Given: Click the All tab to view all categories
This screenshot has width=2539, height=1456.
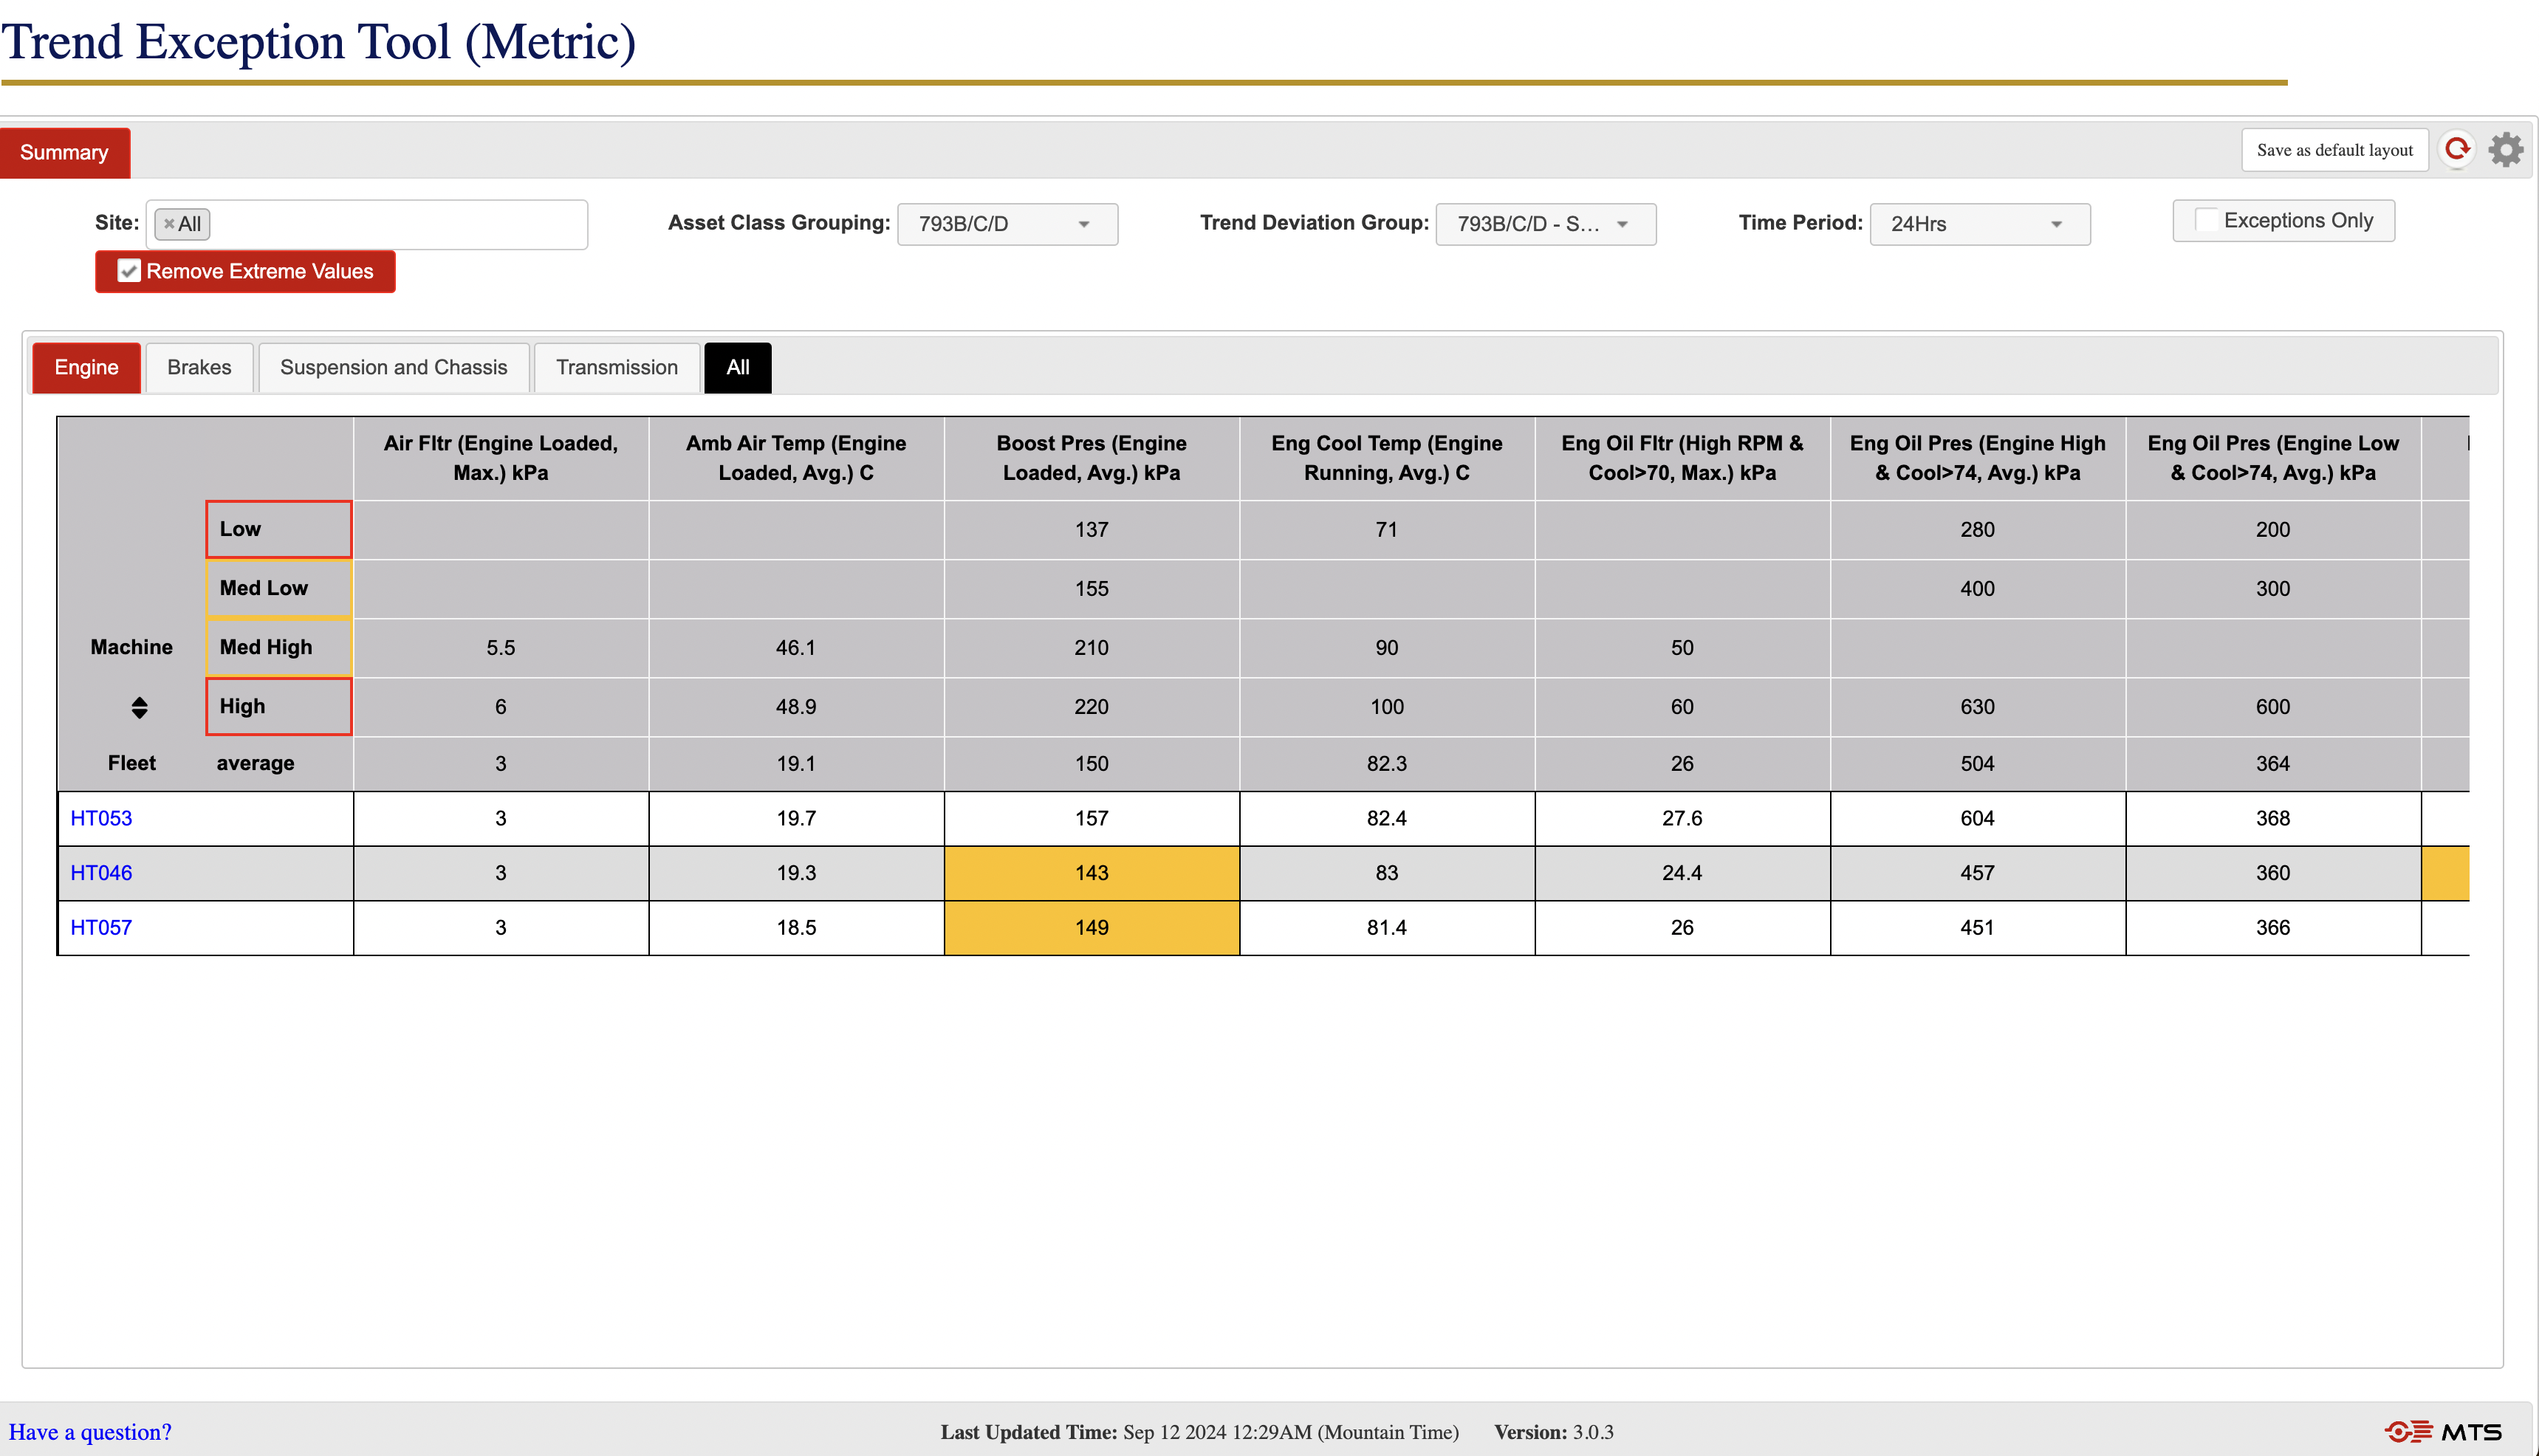Looking at the screenshot, I should click(736, 368).
